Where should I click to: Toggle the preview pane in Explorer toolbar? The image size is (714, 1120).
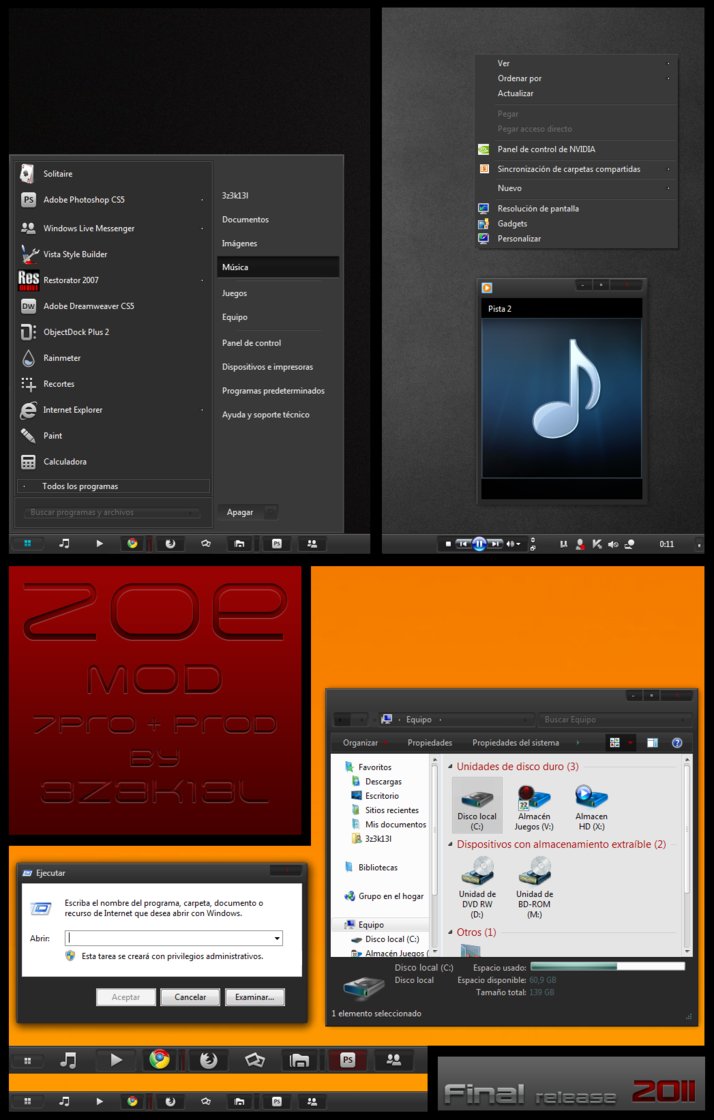pyautogui.click(x=652, y=743)
